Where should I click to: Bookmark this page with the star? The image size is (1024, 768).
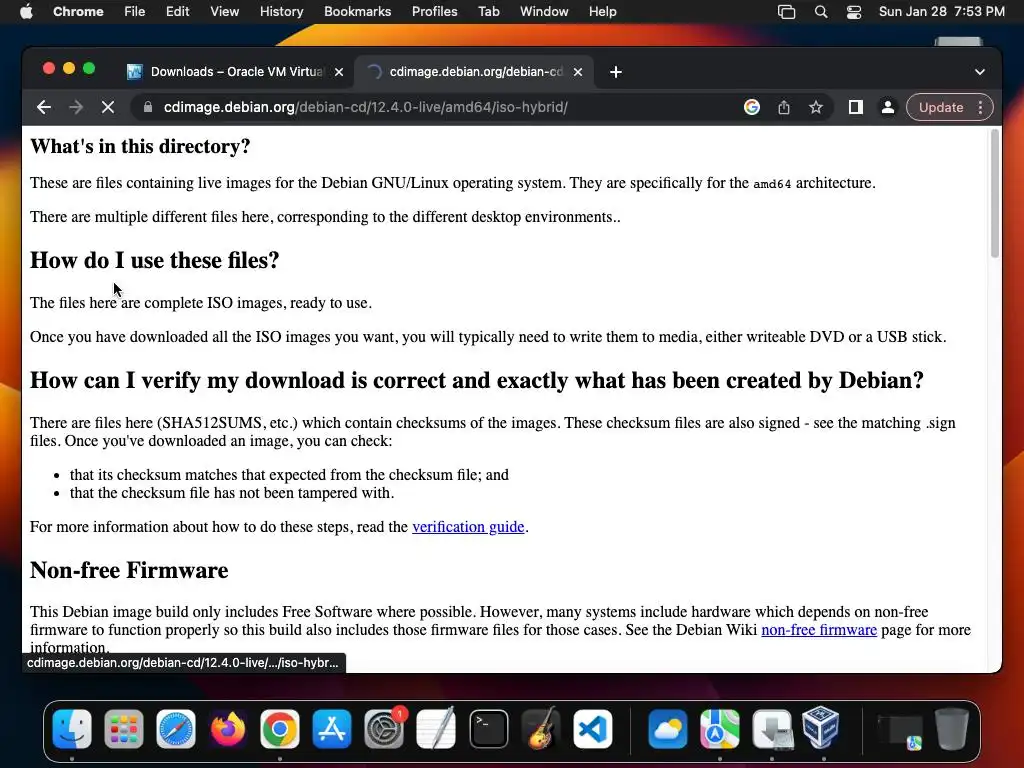816,107
